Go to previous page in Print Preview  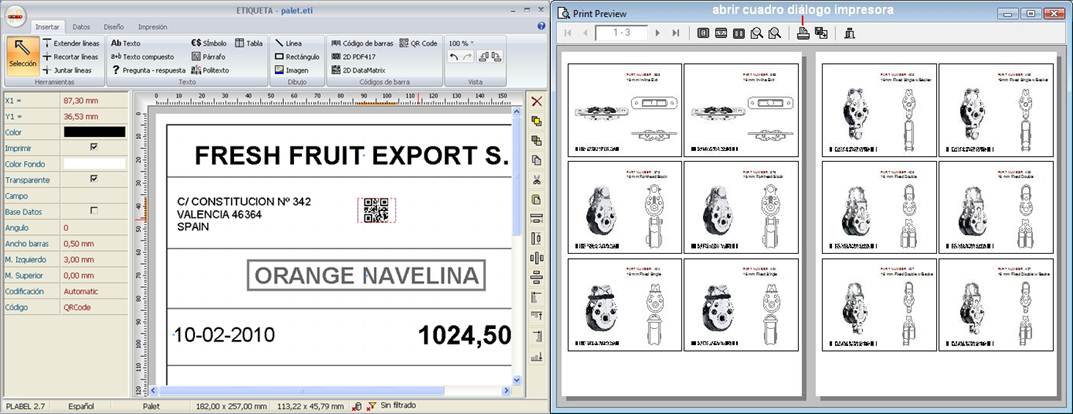585,33
